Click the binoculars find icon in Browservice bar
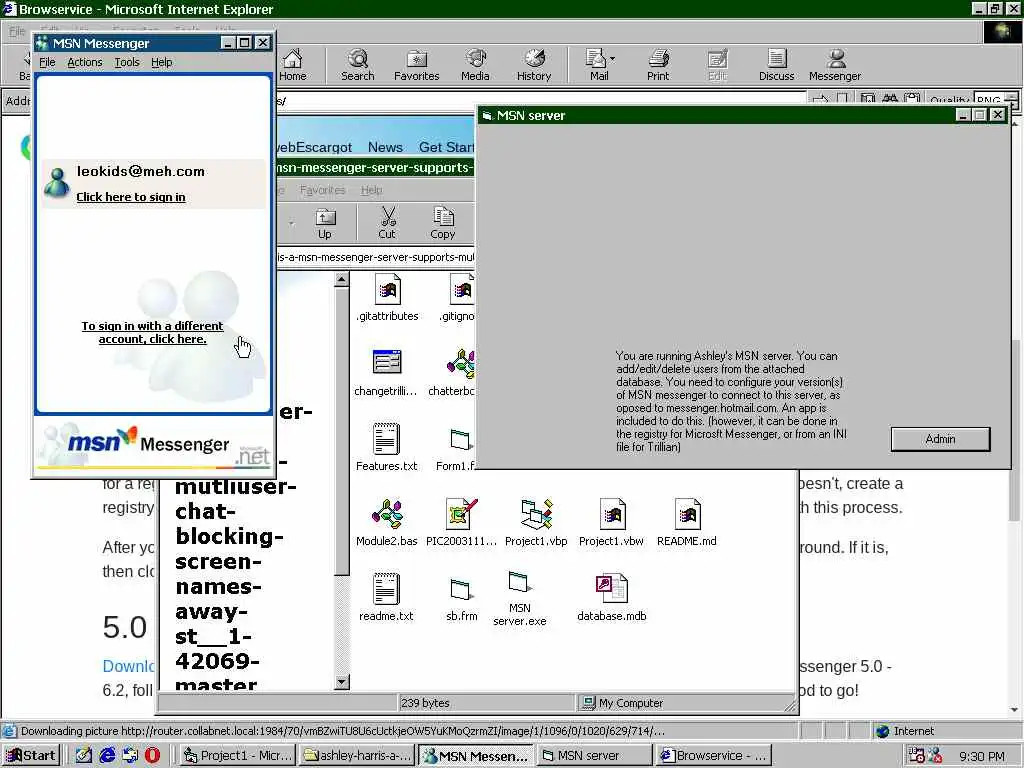The height and width of the screenshot is (768, 1024). (x=890, y=100)
